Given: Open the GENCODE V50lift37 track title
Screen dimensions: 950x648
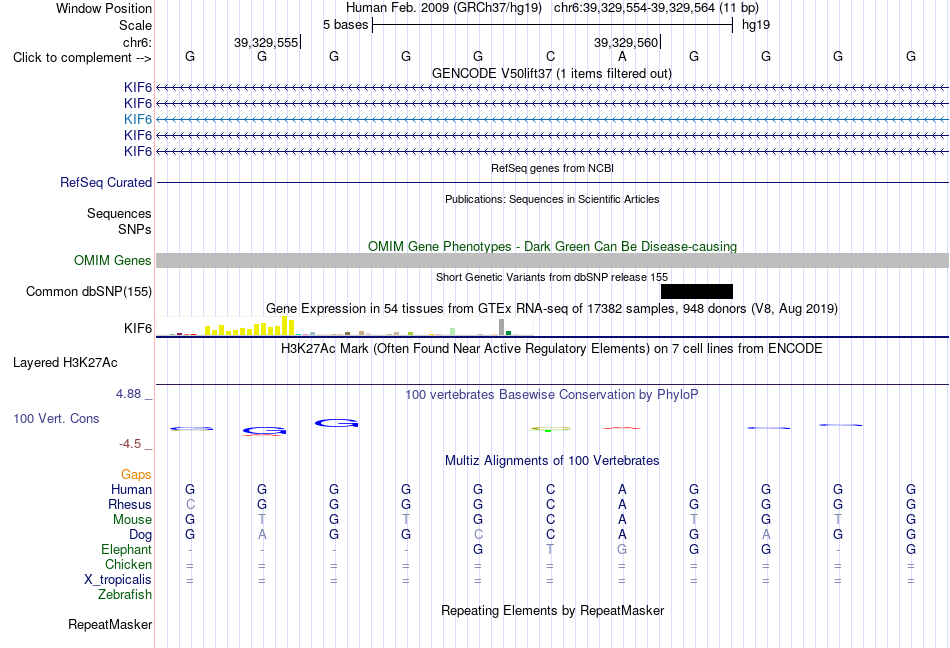Looking at the screenshot, I should pyautogui.click(x=552, y=73).
